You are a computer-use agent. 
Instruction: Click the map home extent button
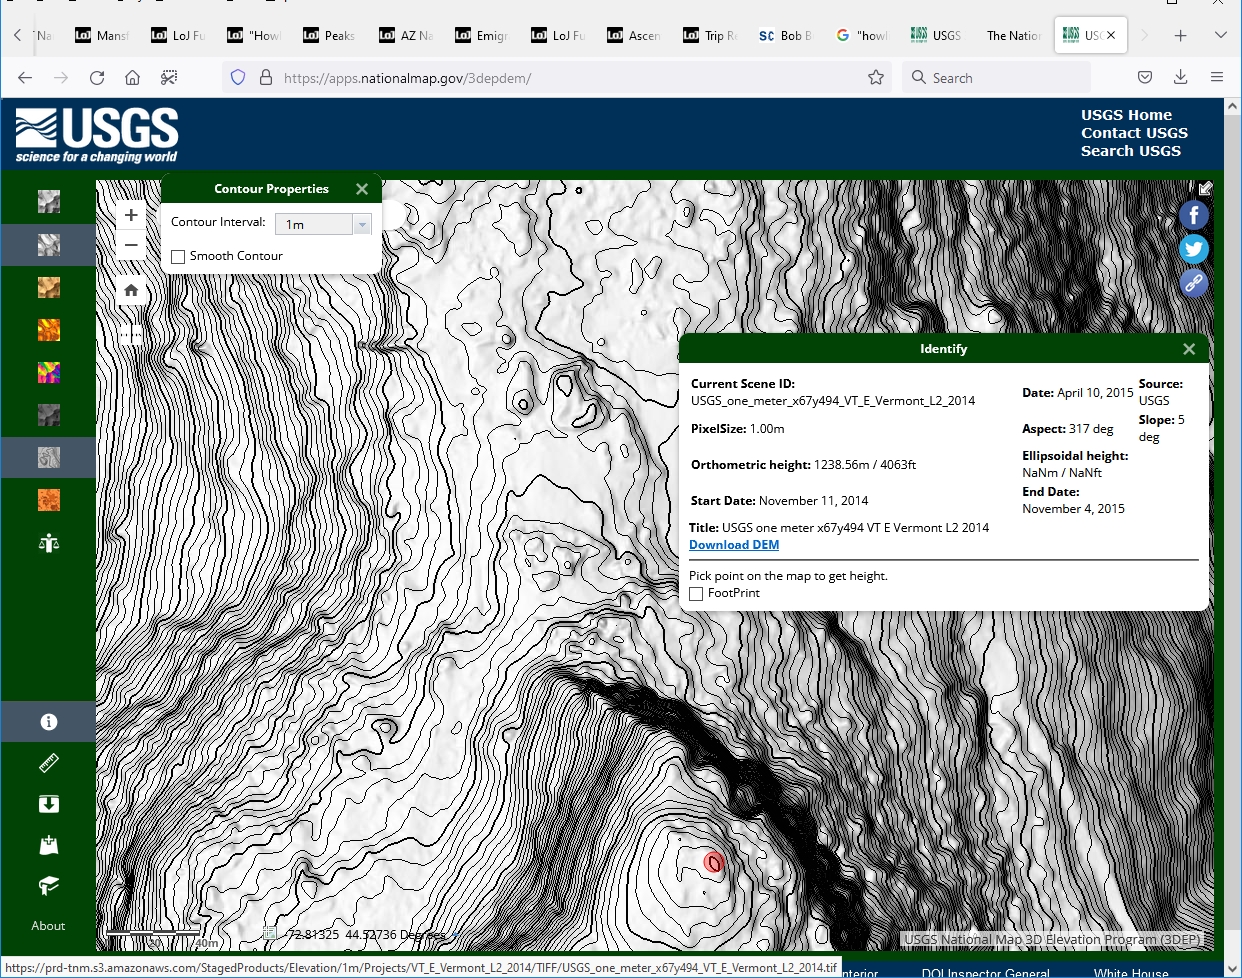tap(131, 291)
